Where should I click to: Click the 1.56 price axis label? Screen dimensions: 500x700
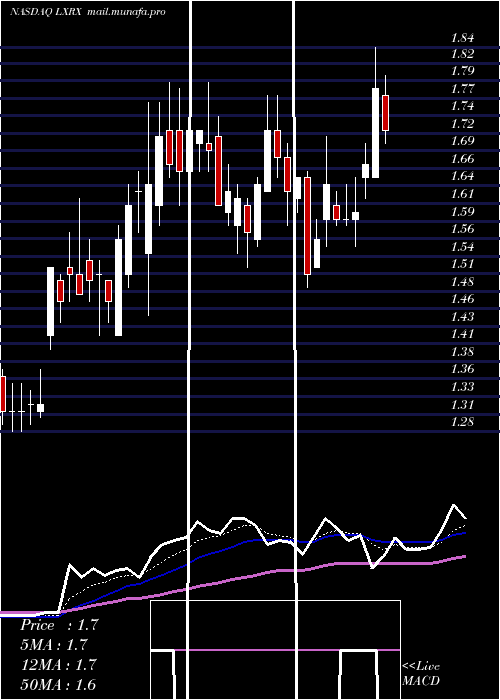click(462, 229)
